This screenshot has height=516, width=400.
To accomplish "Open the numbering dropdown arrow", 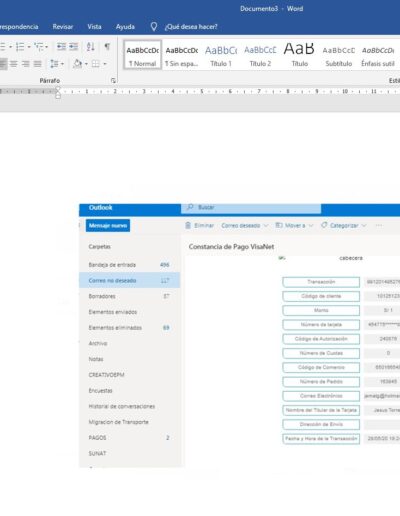I will click(x=29, y=47).
